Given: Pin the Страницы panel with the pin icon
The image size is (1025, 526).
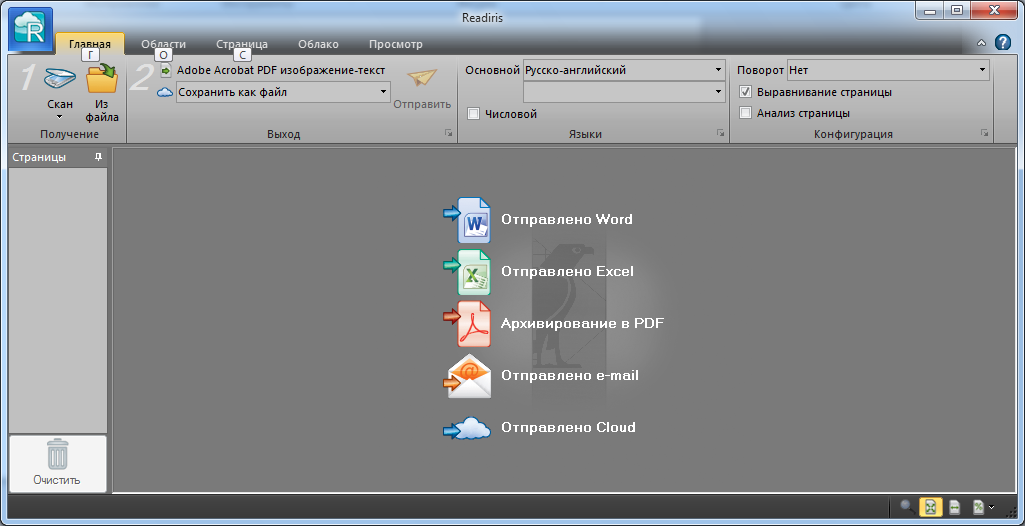Looking at the screenshot, I should pos(98,157).
